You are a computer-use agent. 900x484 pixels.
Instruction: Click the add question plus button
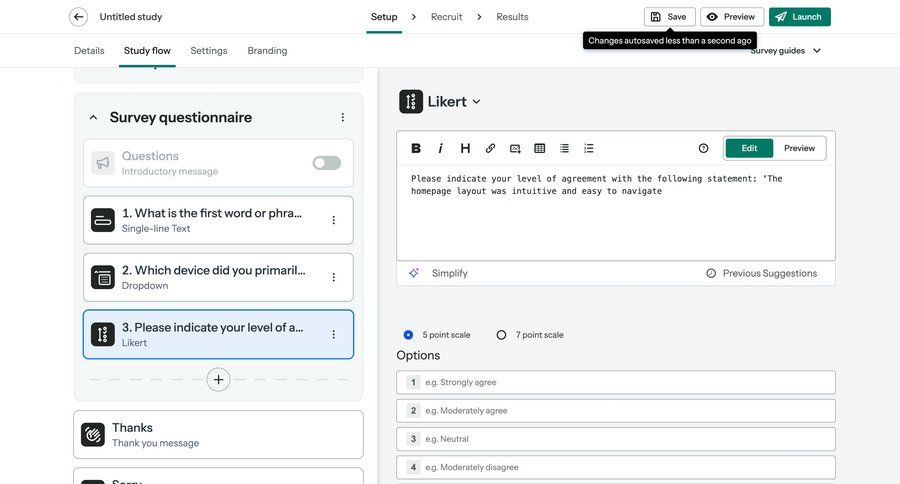pos(219,379)
